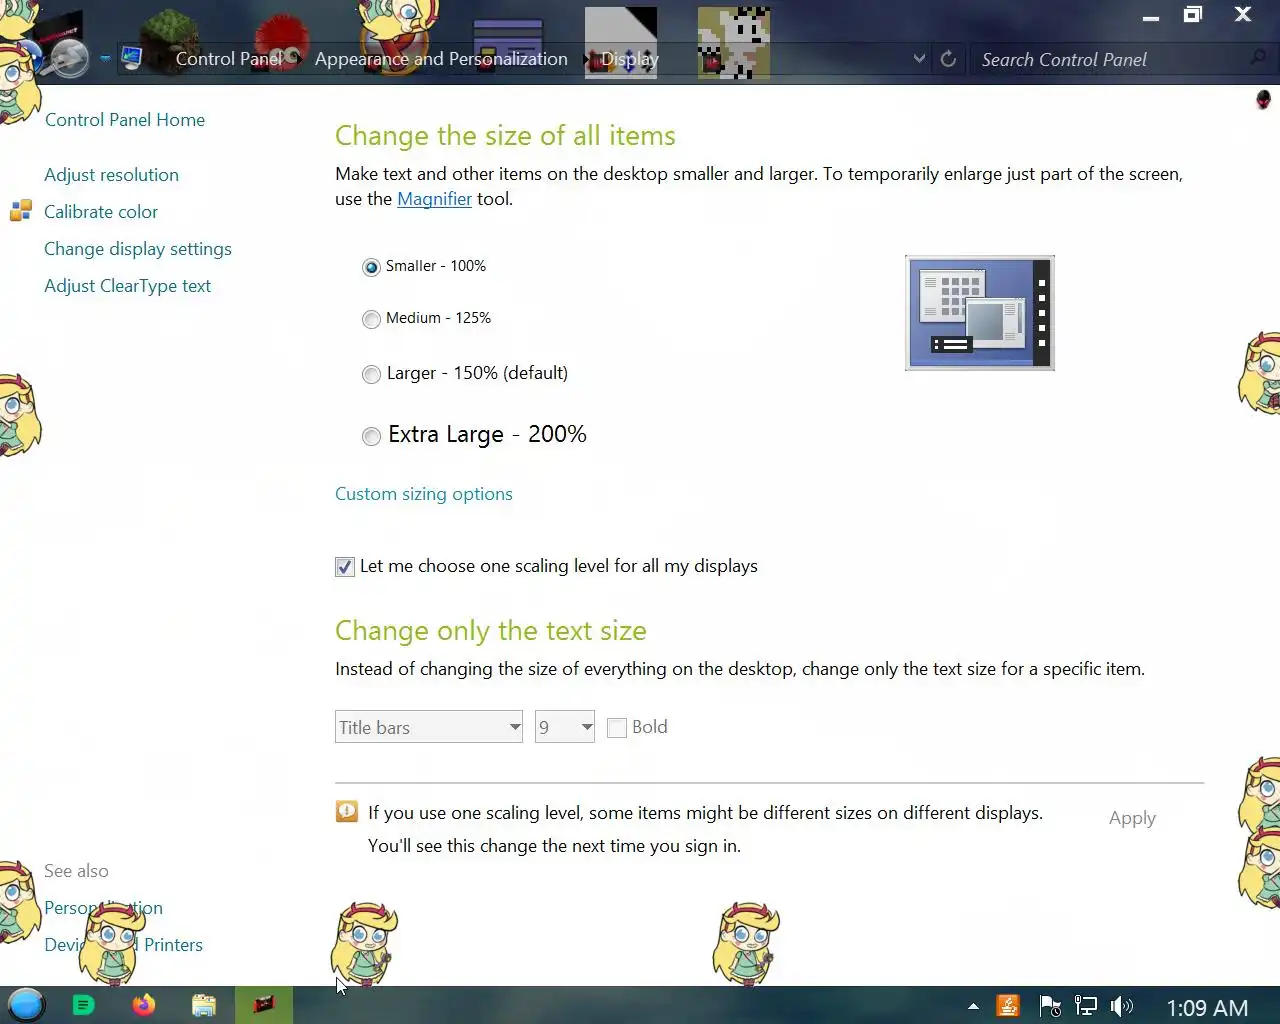Click the network tray icon
Screen dimensions: 1280x1024
click(x=1085, y=1006)
